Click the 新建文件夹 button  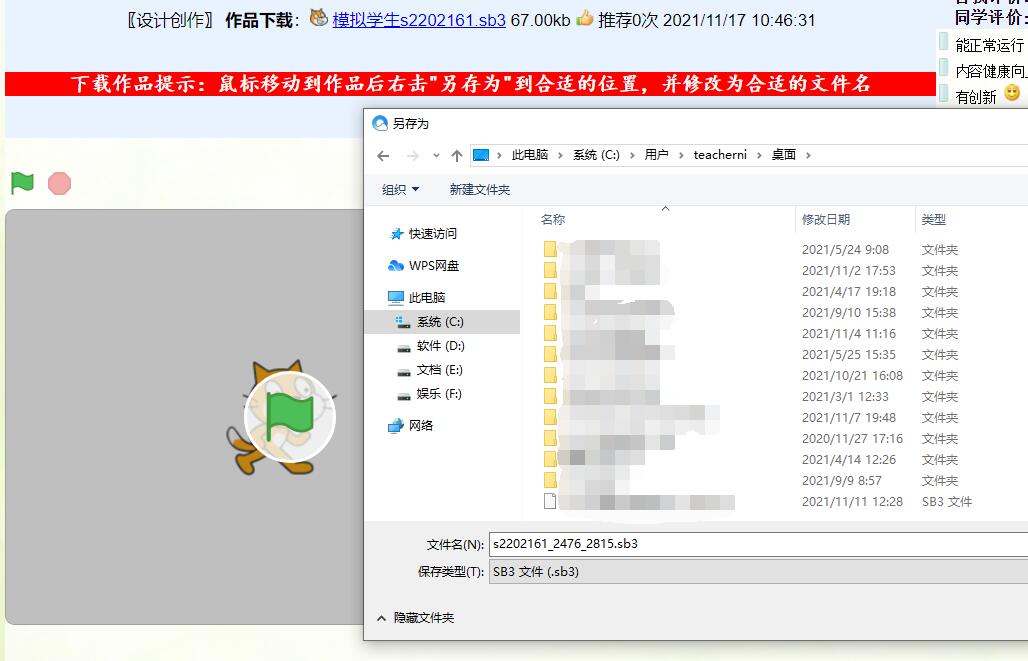(479, 190)
